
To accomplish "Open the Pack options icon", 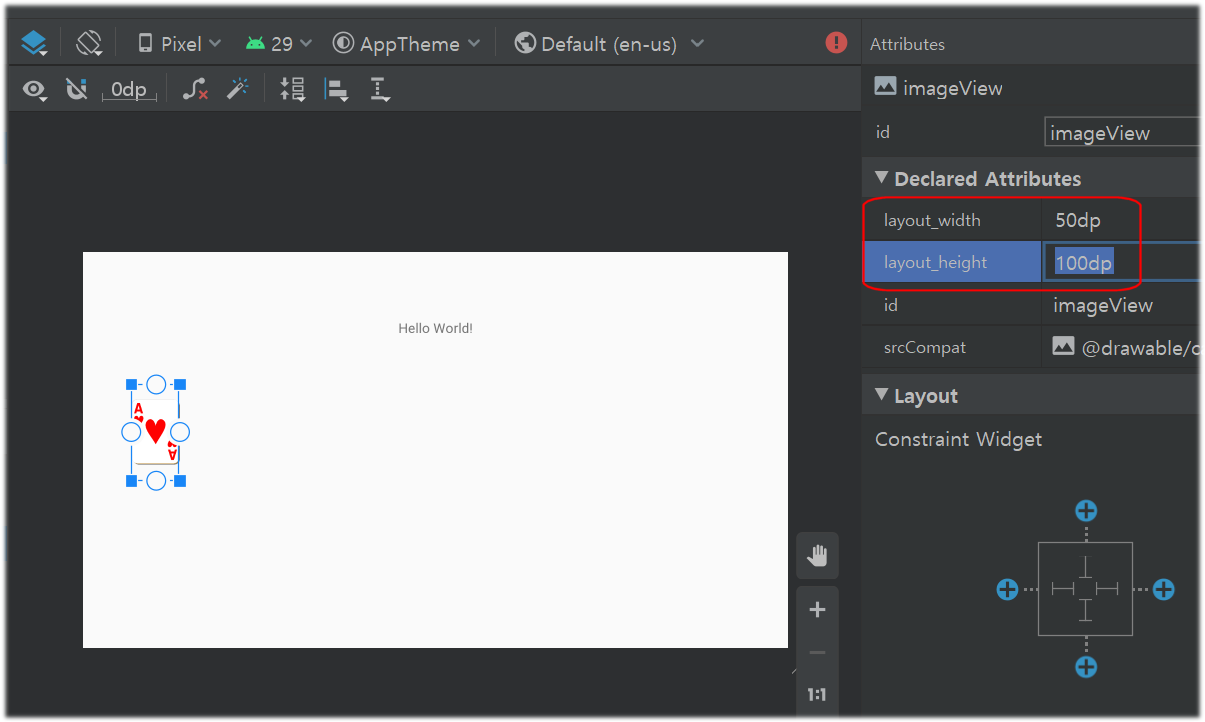I will (292, 89).
